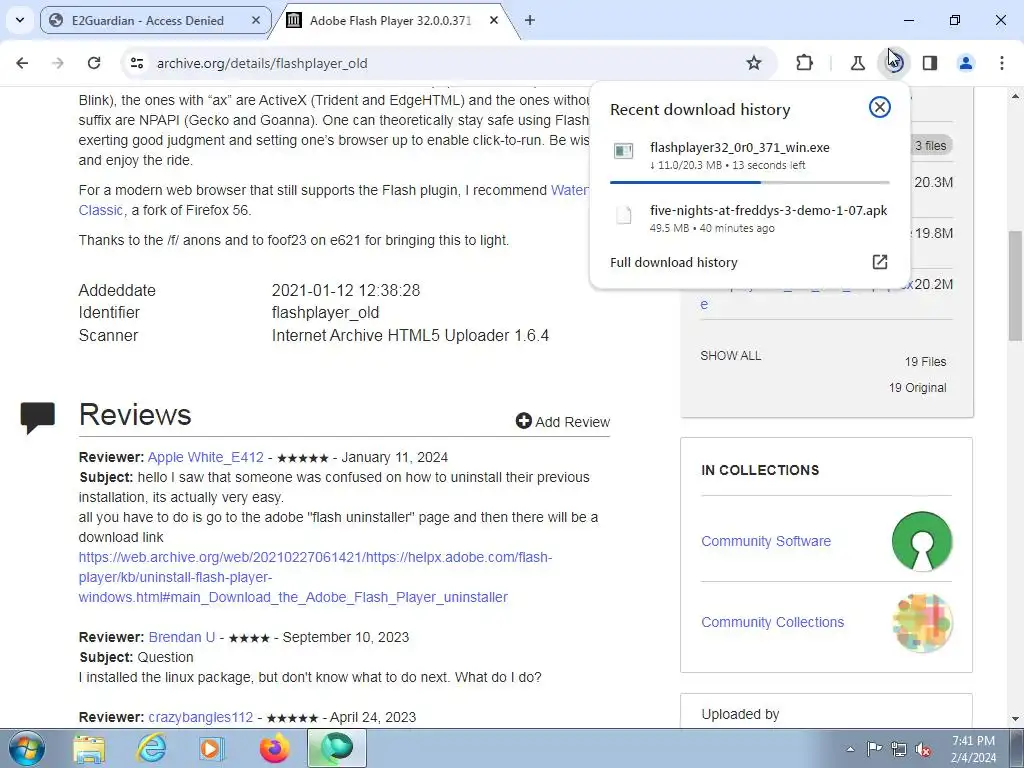The width and height of the screenshot is (1024, 768).
Task: Click flashplayer32_0r0_371_win.exe download entry name
Action: (x=740, y=148)
